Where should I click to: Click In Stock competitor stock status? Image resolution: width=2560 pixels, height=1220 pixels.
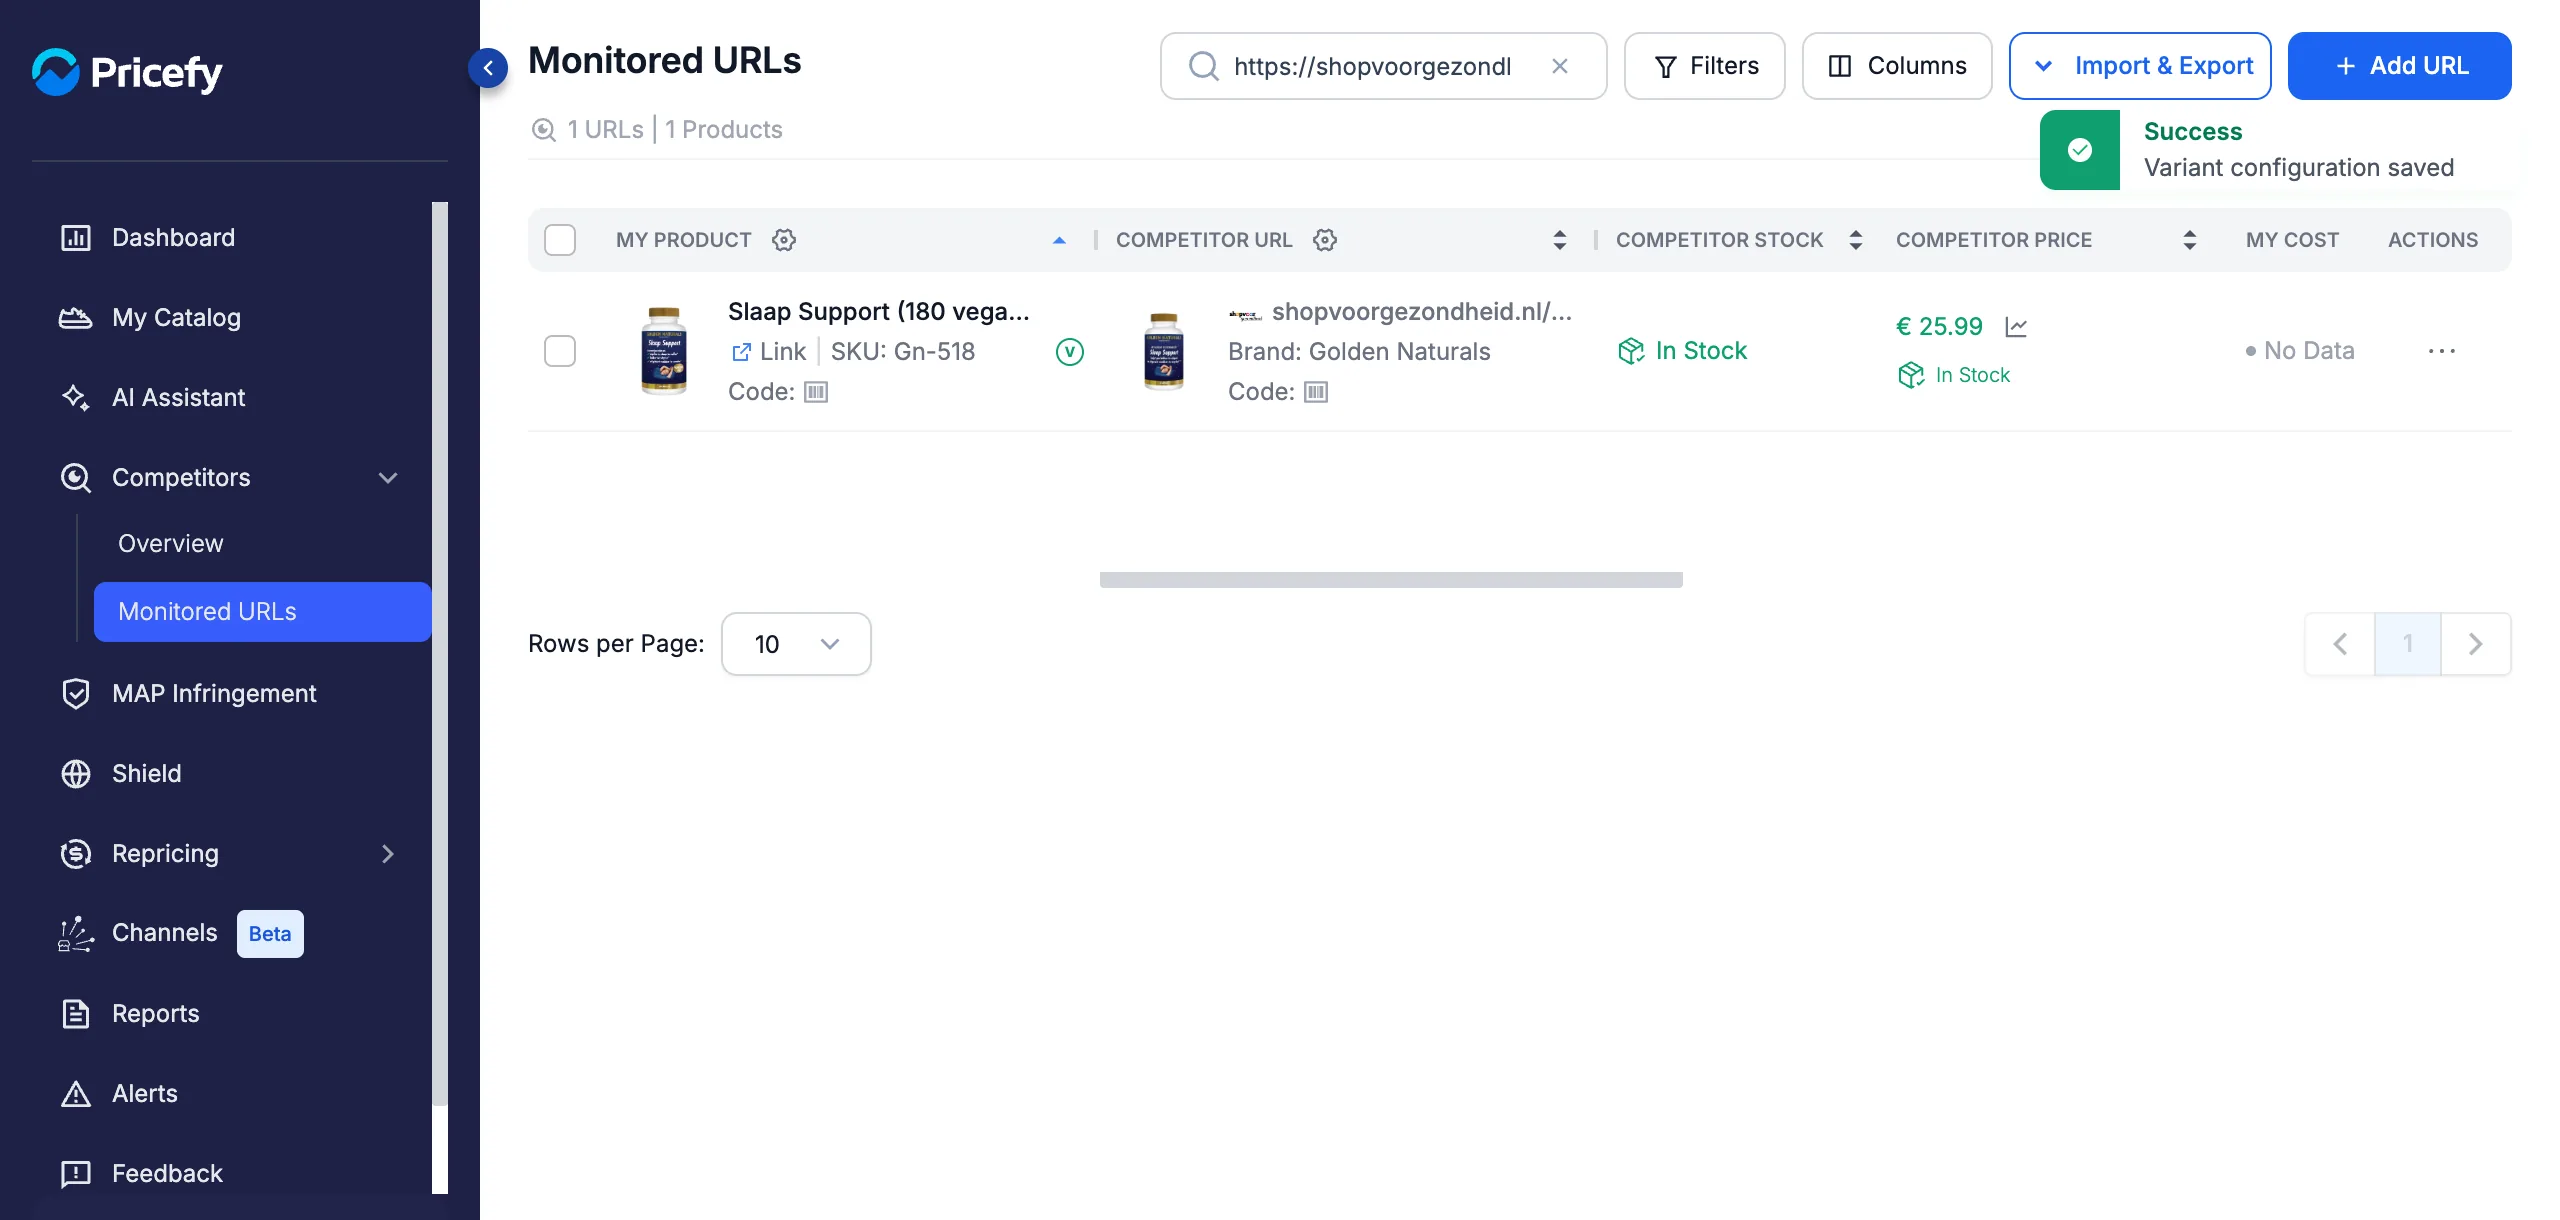[x=1682, y=351]
